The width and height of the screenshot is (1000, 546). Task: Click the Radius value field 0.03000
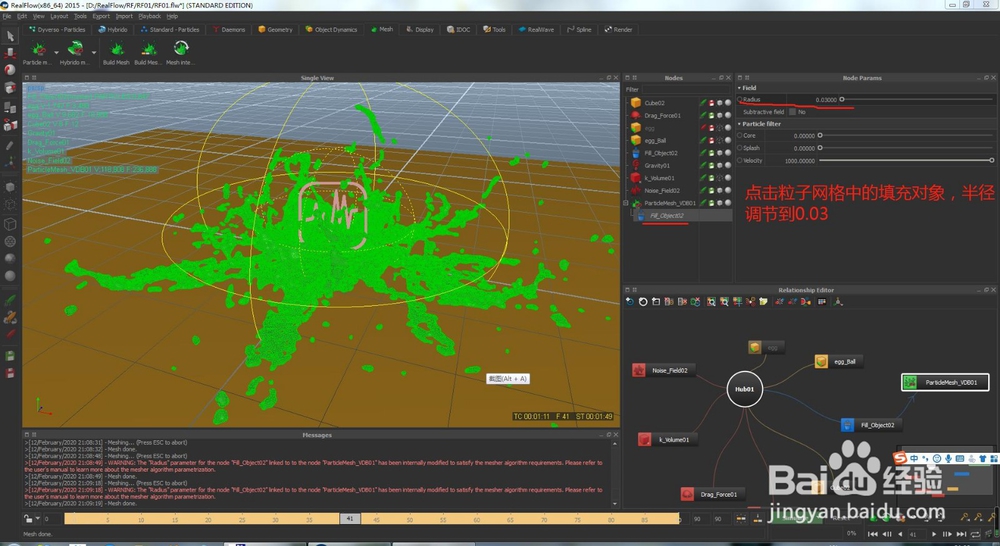click(814, 100)
